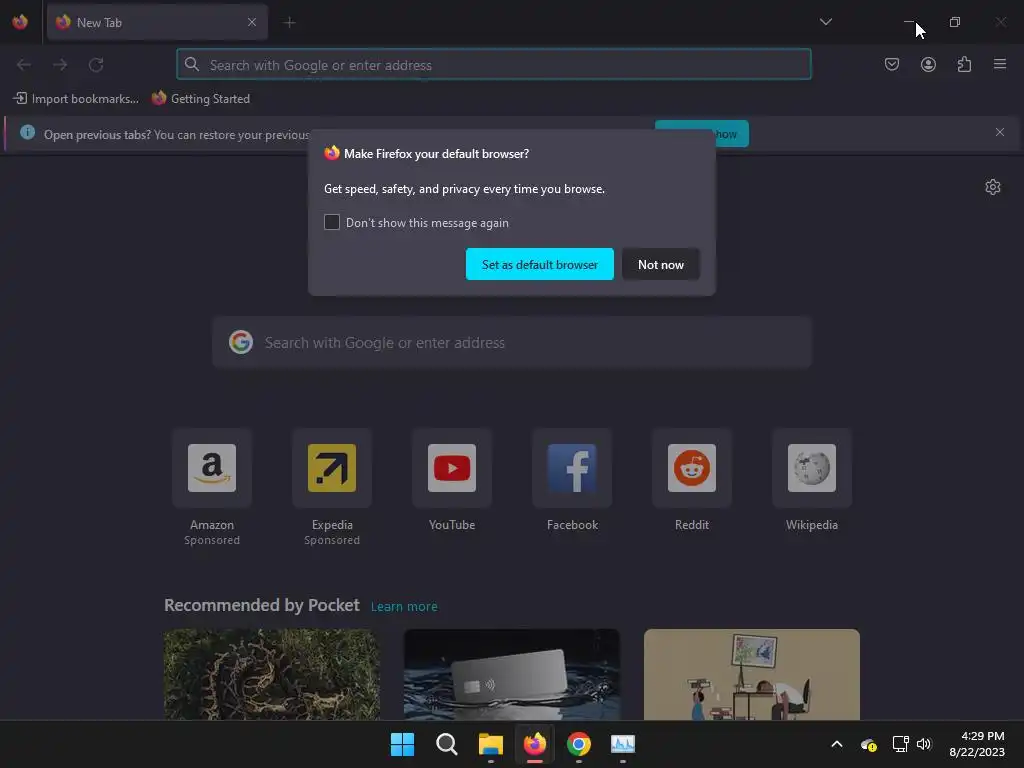Open Getting Started bookmark
1024x768 pixels.
201,99
